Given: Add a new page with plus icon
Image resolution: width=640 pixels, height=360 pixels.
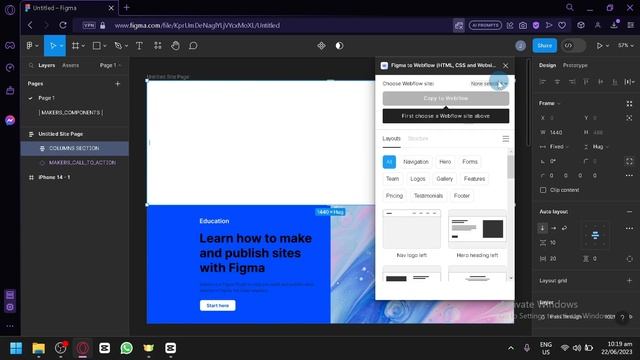Looking at the screenshot, I should (x=118, y=84).
